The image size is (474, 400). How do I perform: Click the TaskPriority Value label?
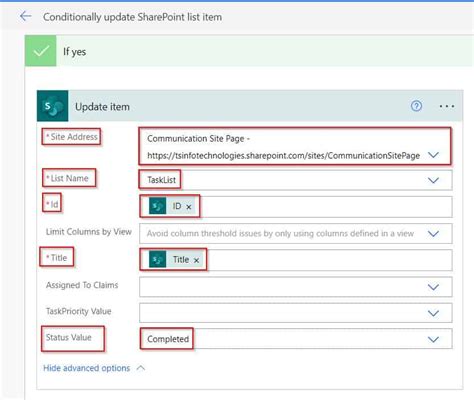tap(78, 311)
